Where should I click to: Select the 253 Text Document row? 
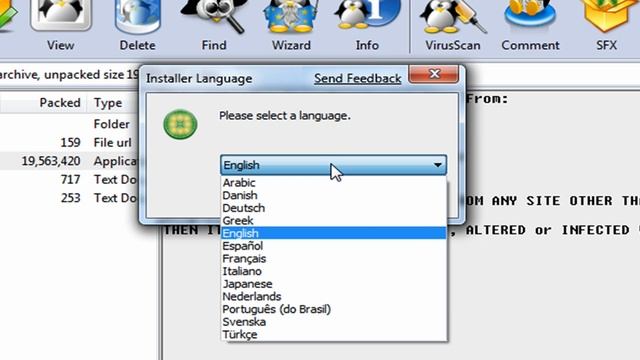tap(69, 198)
